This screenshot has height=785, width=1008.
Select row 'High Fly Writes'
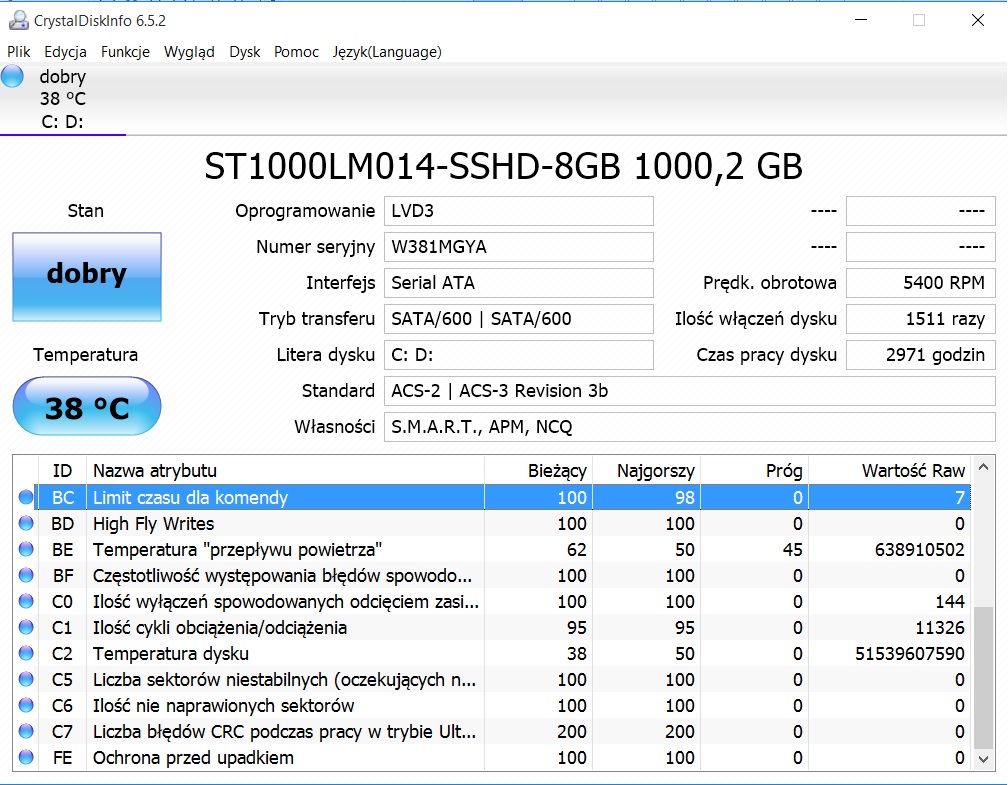coord(492,523)
